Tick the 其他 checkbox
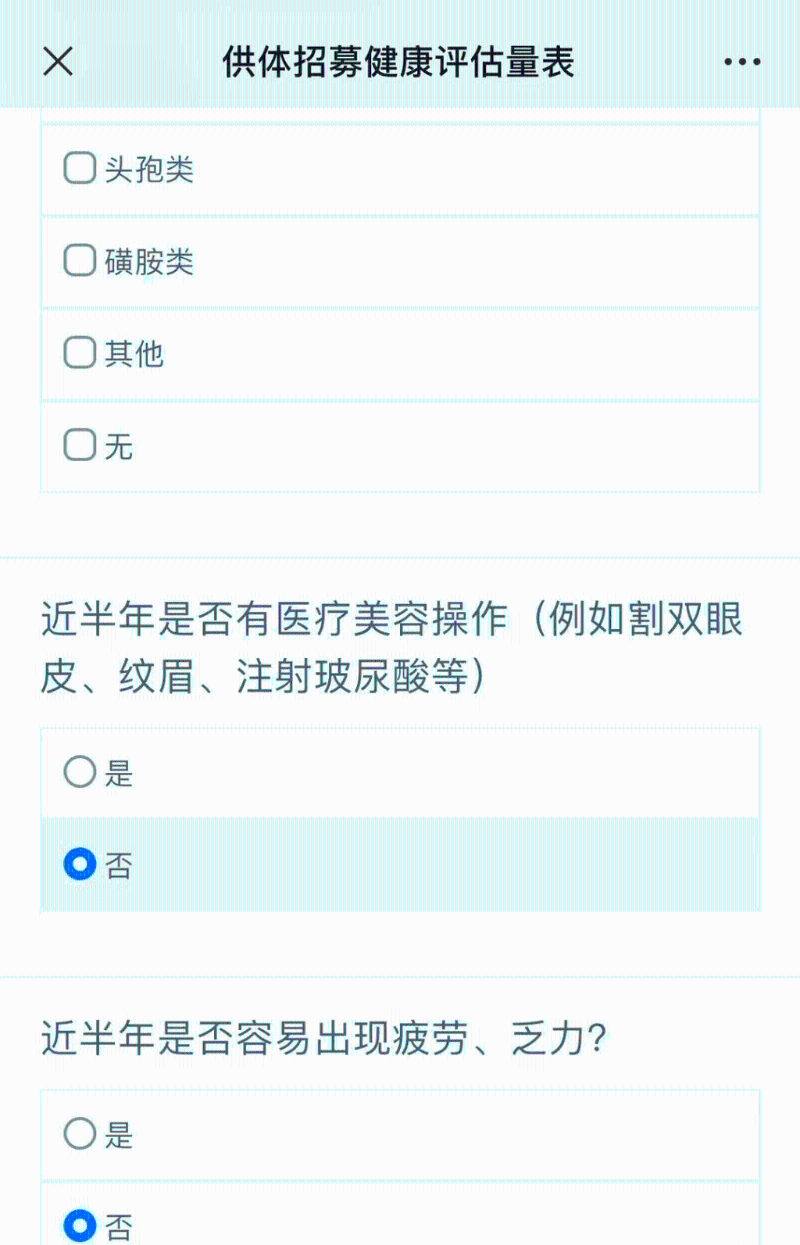This screenshot has height=1245, width=800. (x=78, y=353)
